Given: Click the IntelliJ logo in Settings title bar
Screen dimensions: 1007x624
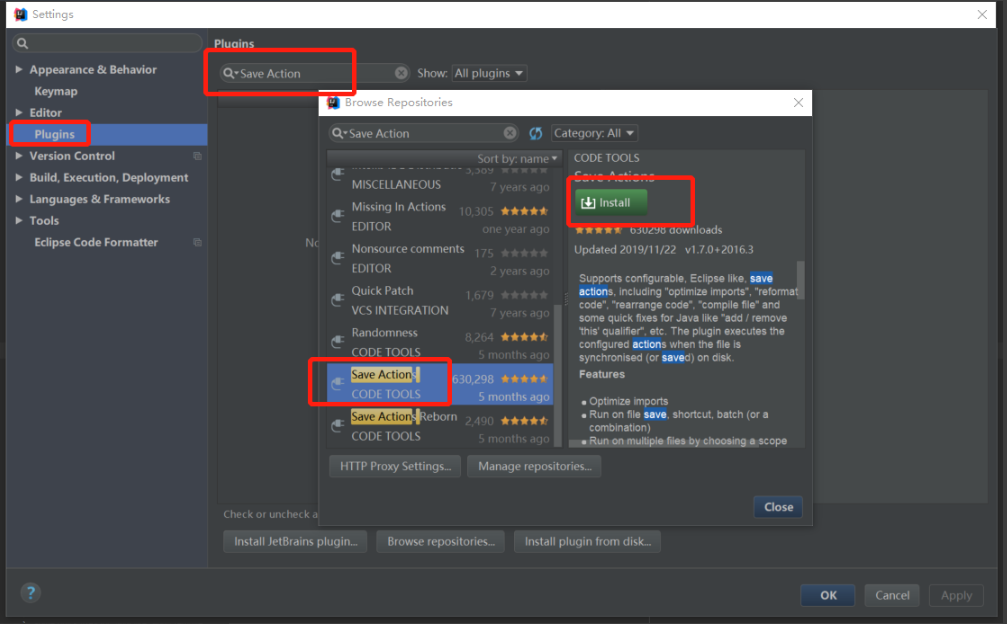Looking at the screenshot, I should point(21,14).
